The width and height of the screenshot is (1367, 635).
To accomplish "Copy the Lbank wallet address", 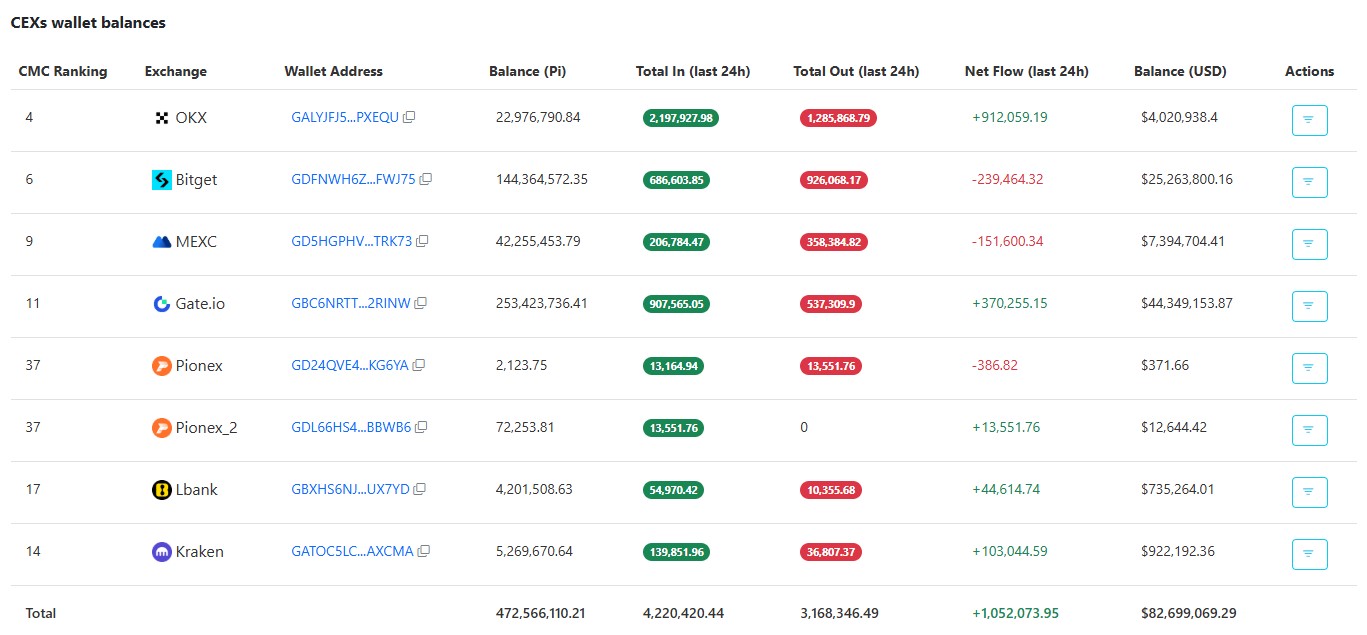I will pos(419,490).
